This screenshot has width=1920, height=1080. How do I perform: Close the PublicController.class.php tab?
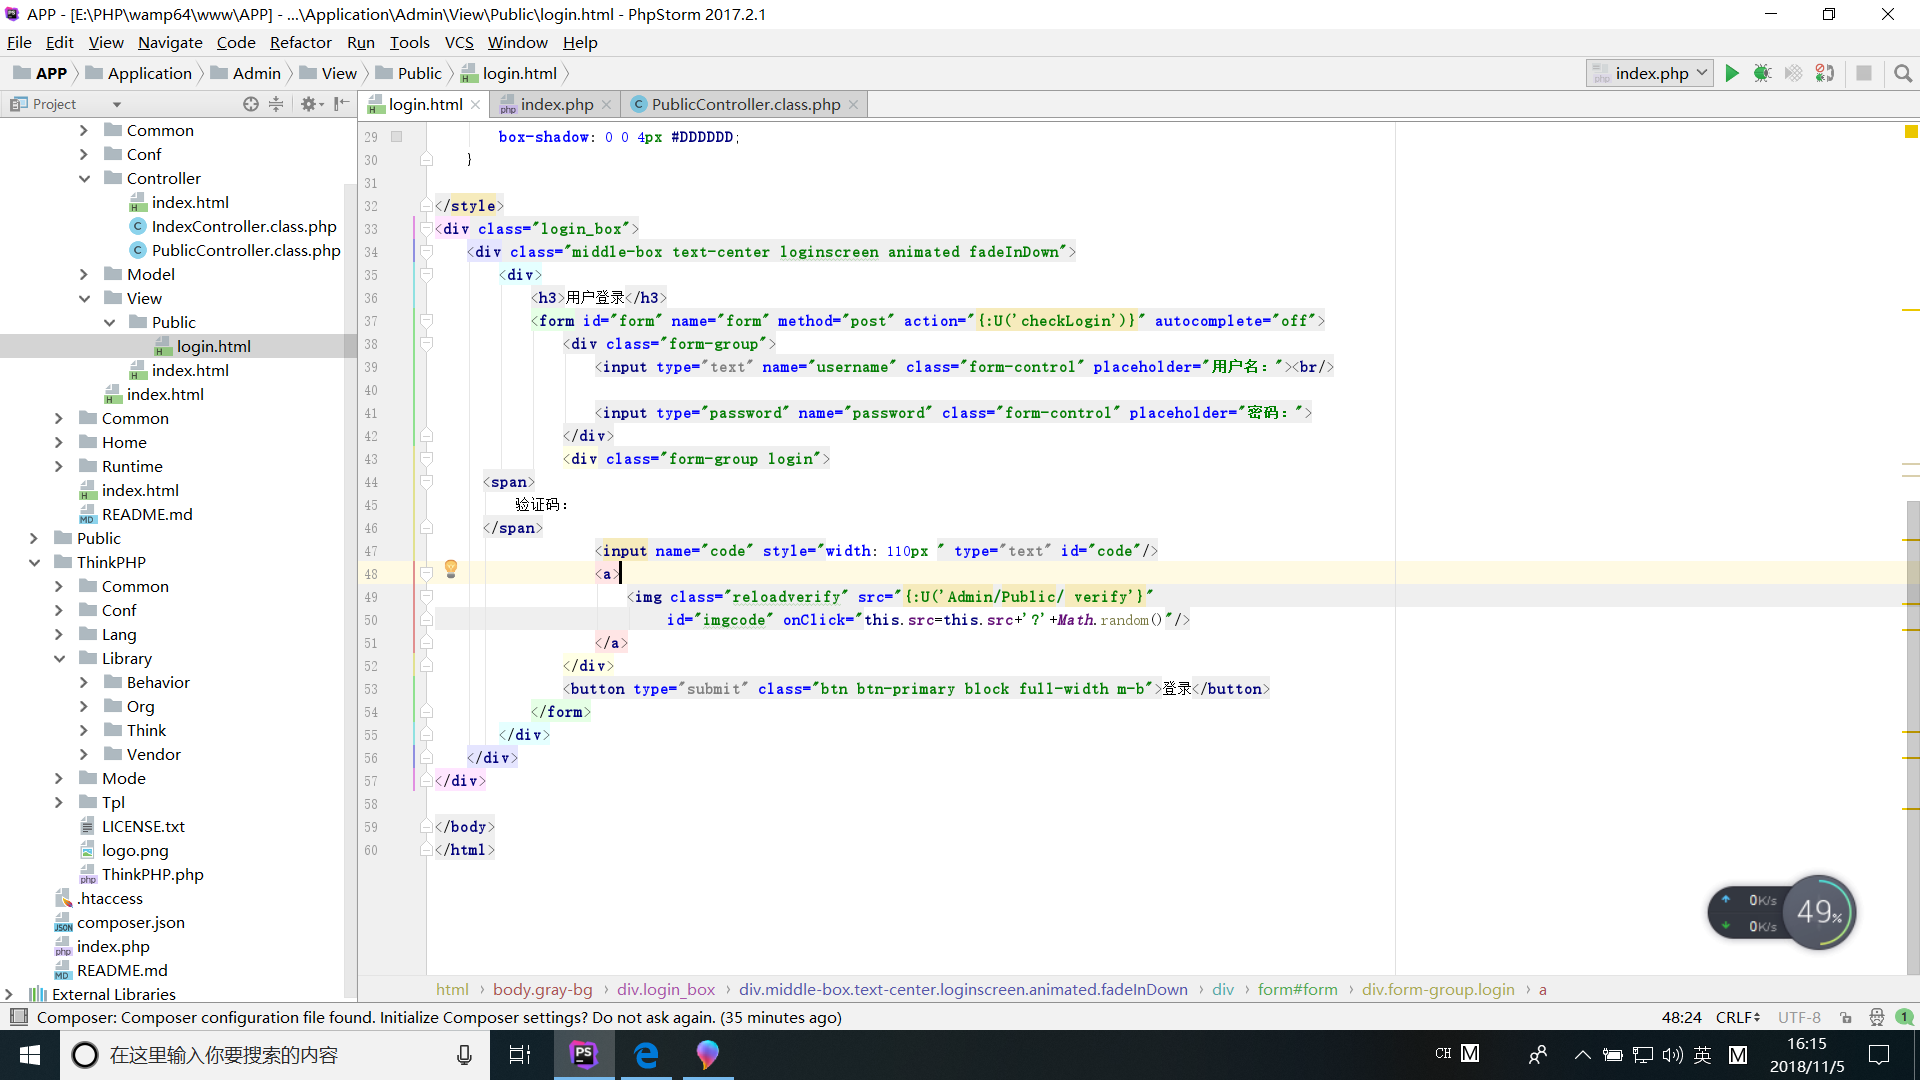(x=853, y=105)
